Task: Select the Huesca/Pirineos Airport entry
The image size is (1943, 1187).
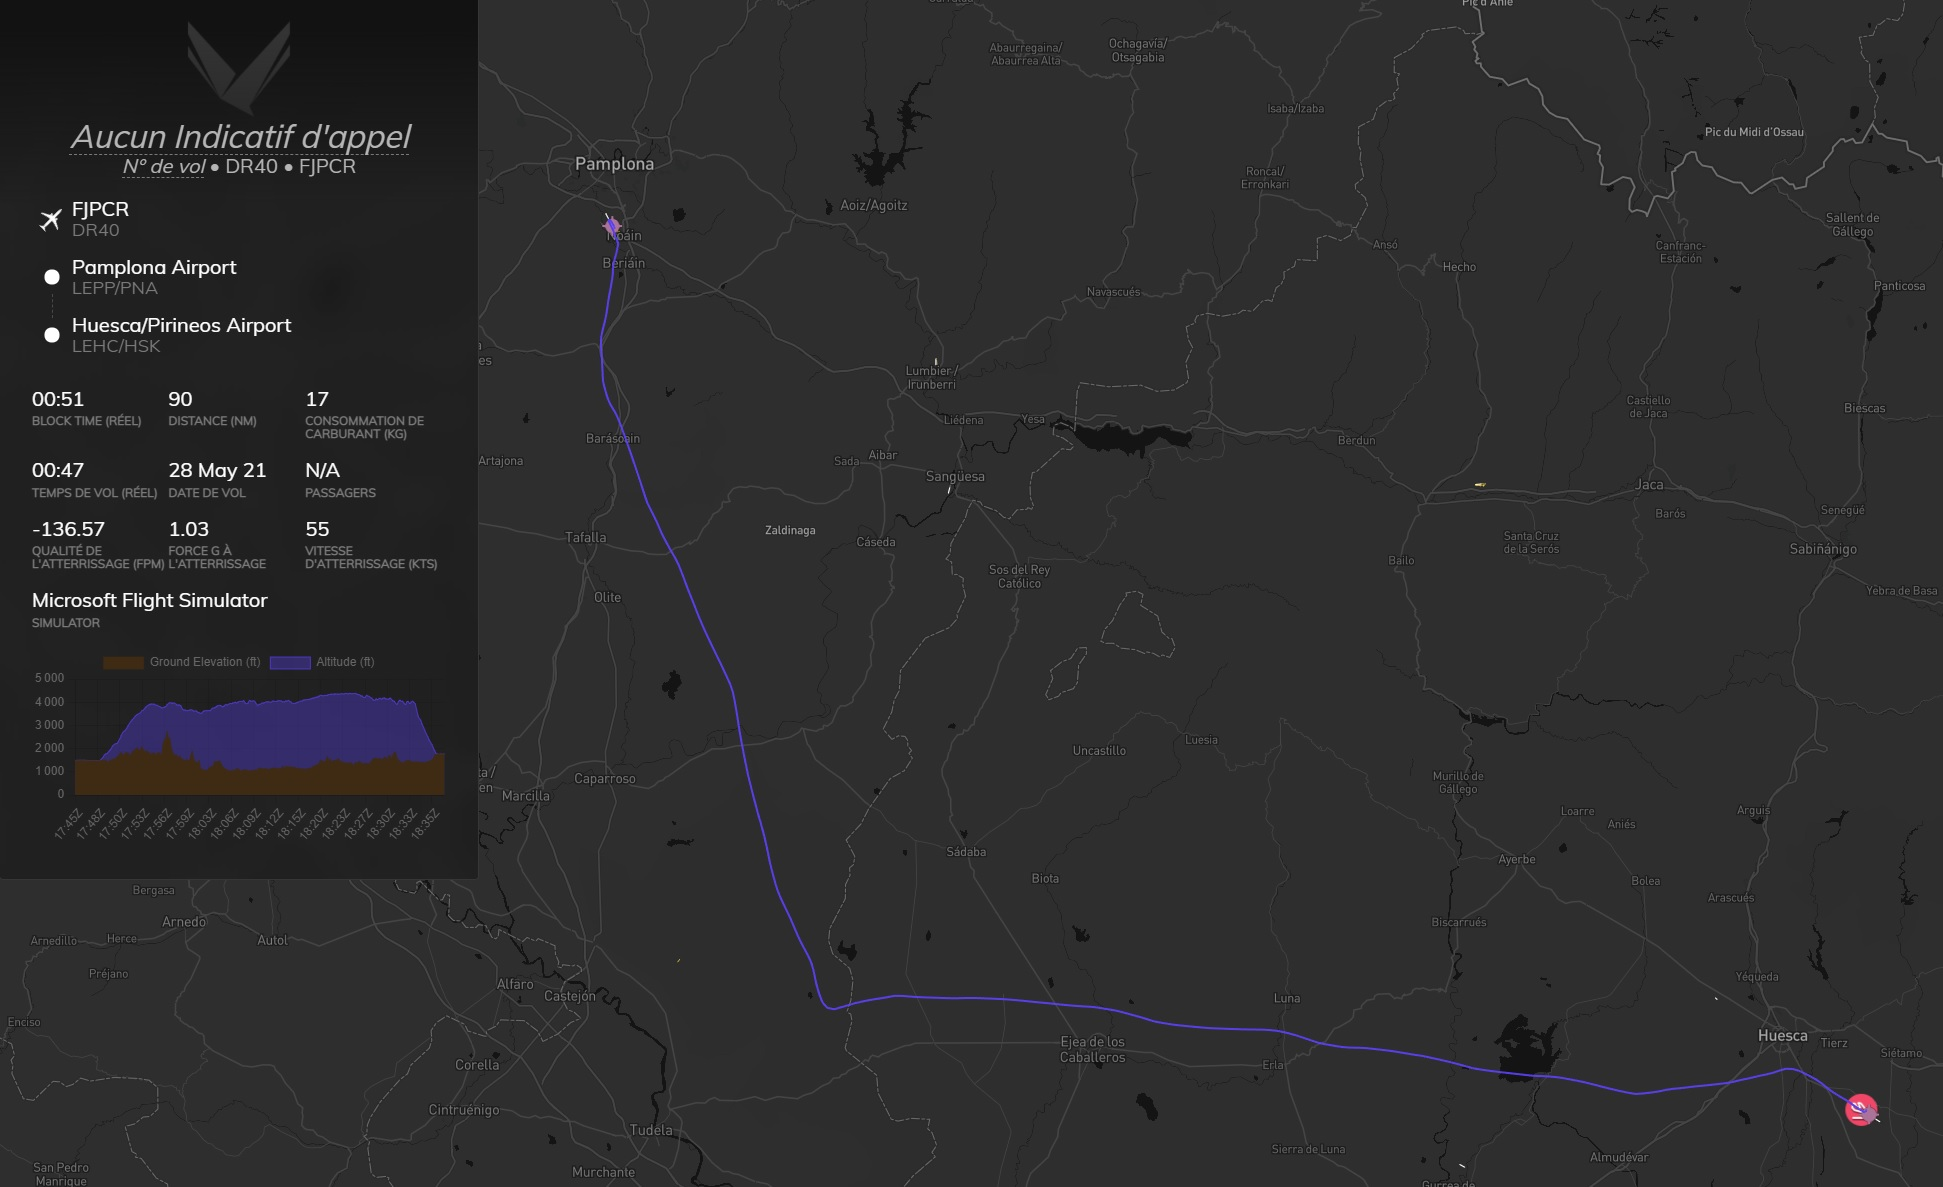Action: click(x=181, y=325)
